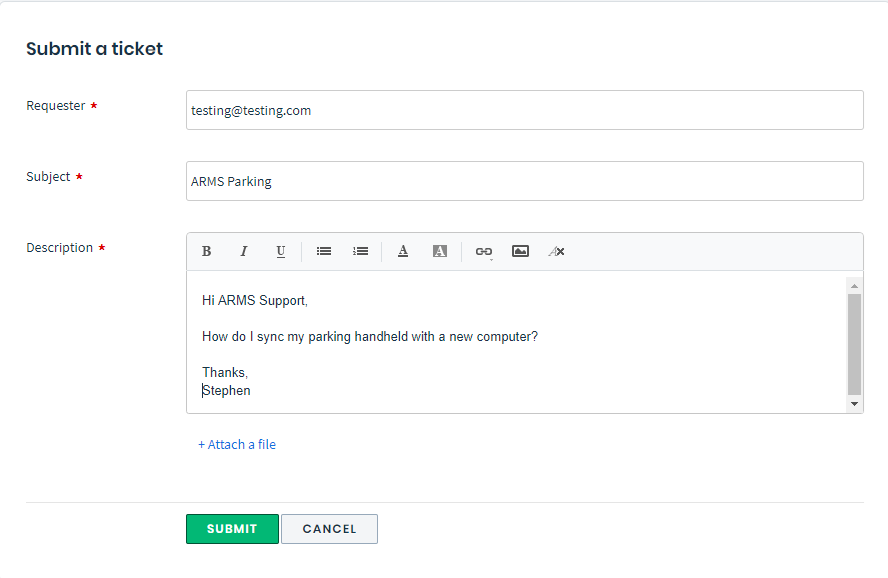Create a bulleted list in the description
888x578 pixels.
323,251
